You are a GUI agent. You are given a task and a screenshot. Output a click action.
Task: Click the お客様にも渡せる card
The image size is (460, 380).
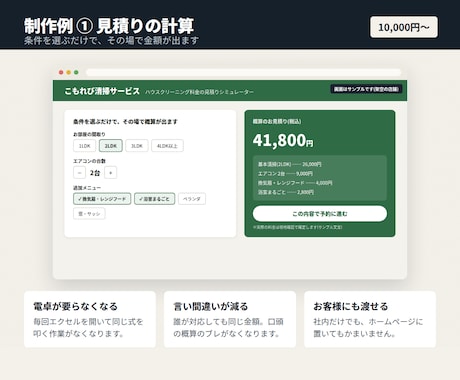370,319
